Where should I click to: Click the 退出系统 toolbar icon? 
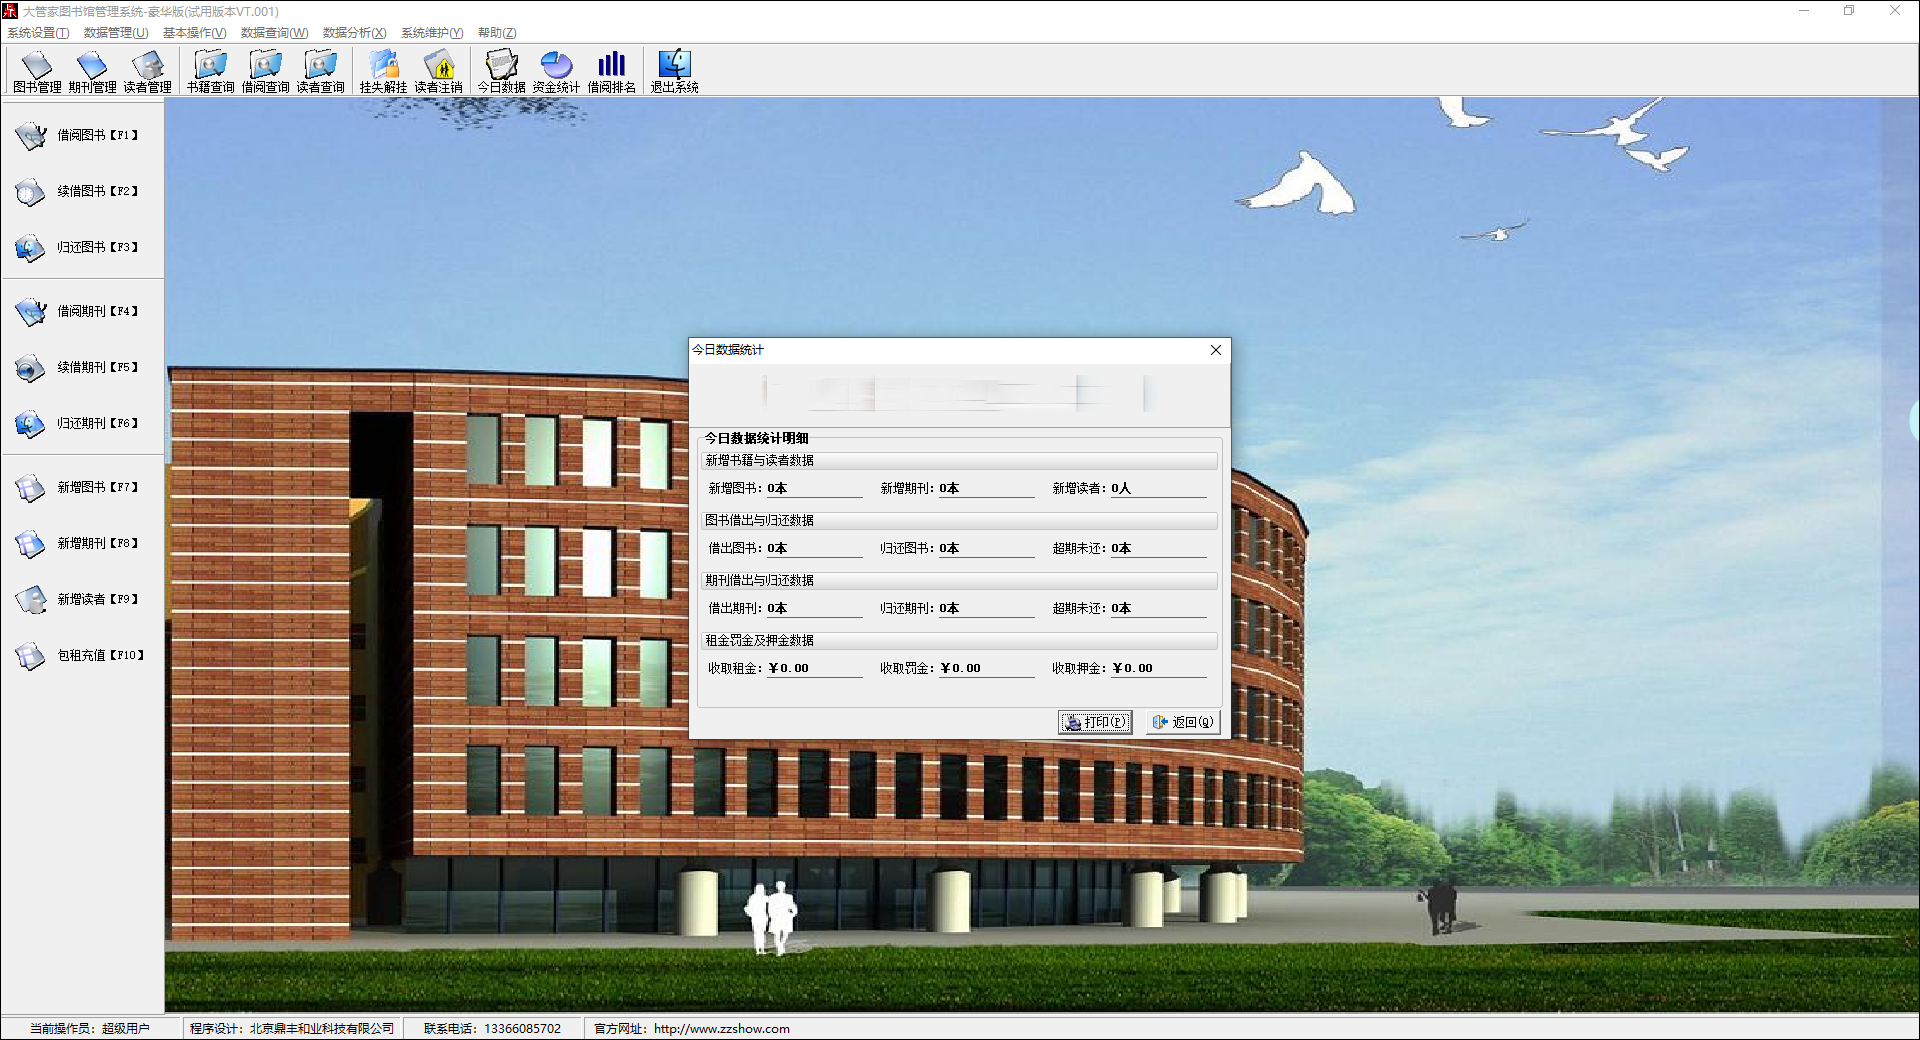(674, 72)
